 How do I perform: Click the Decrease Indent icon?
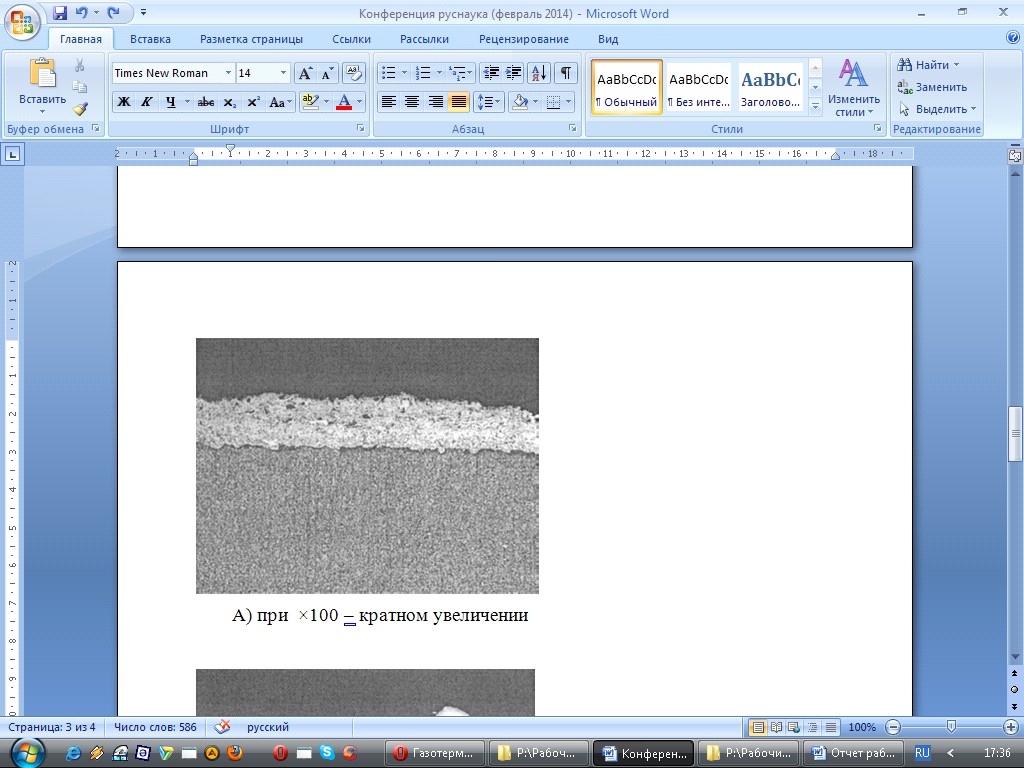point(490,72)
